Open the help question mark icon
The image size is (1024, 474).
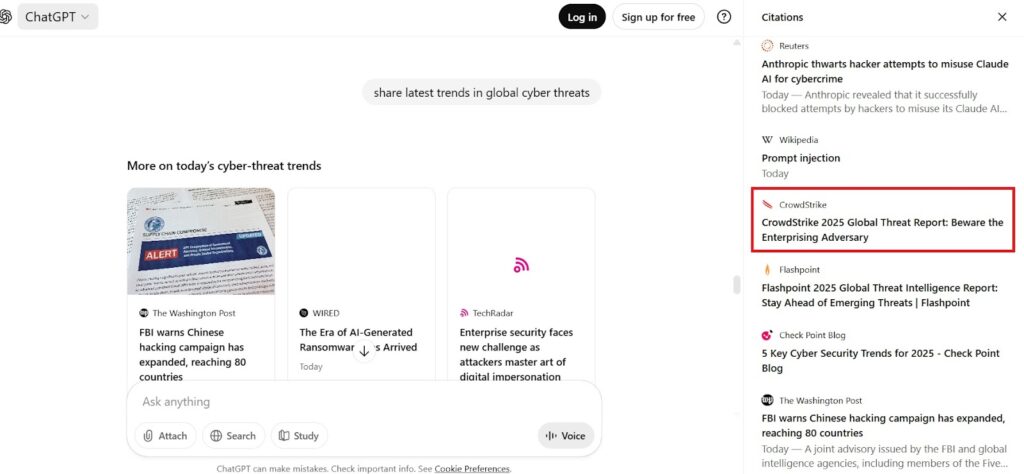(724, 17)
